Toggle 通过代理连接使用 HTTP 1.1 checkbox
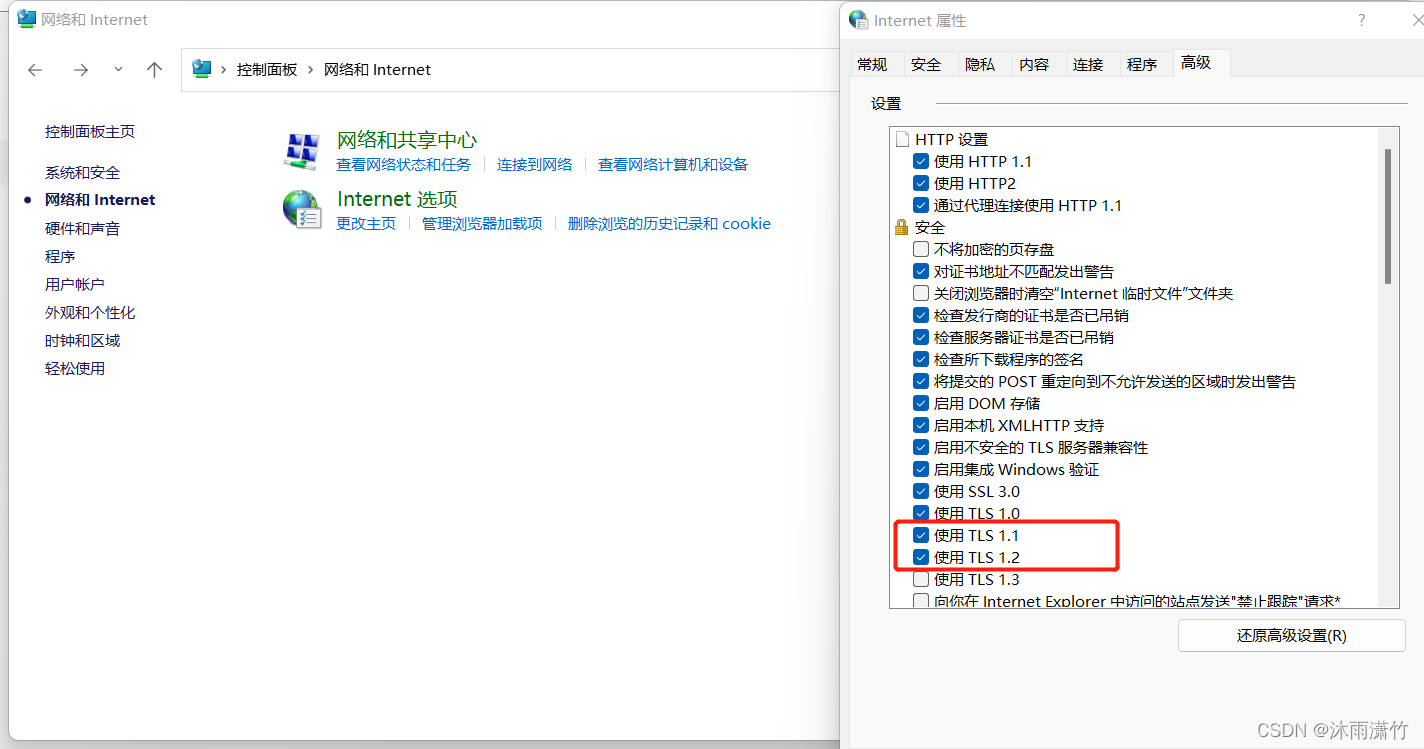1424x749 pixels. tap(921, 205)
